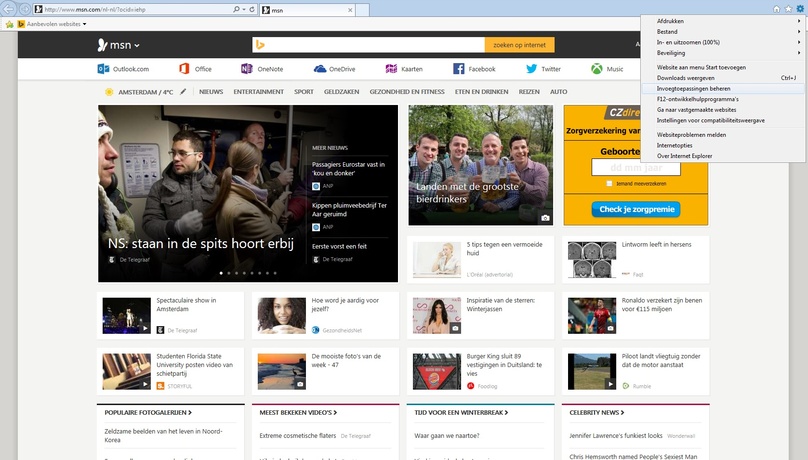This screenshot has height=460, width=808.
Task: Click the add-to-favorites-bar star icon
Action: pos(9,24)
